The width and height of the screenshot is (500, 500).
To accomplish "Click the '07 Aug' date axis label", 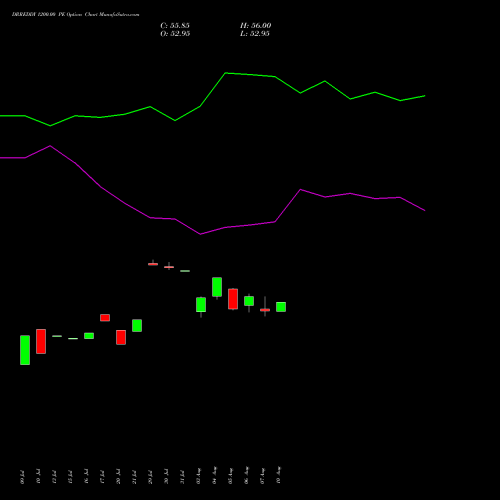I will pyautogui.click(x=263, y=476).
